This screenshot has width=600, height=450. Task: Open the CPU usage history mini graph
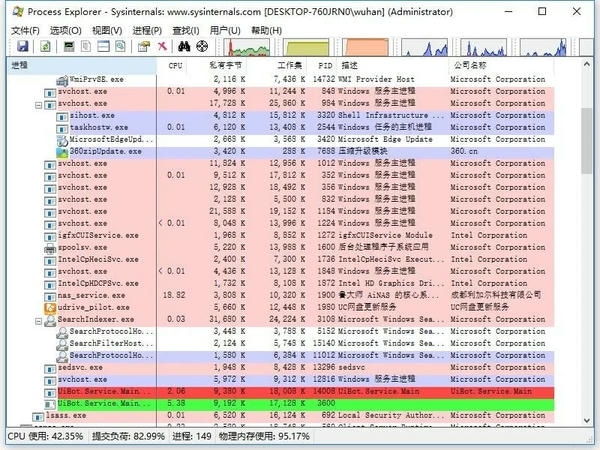247,47
